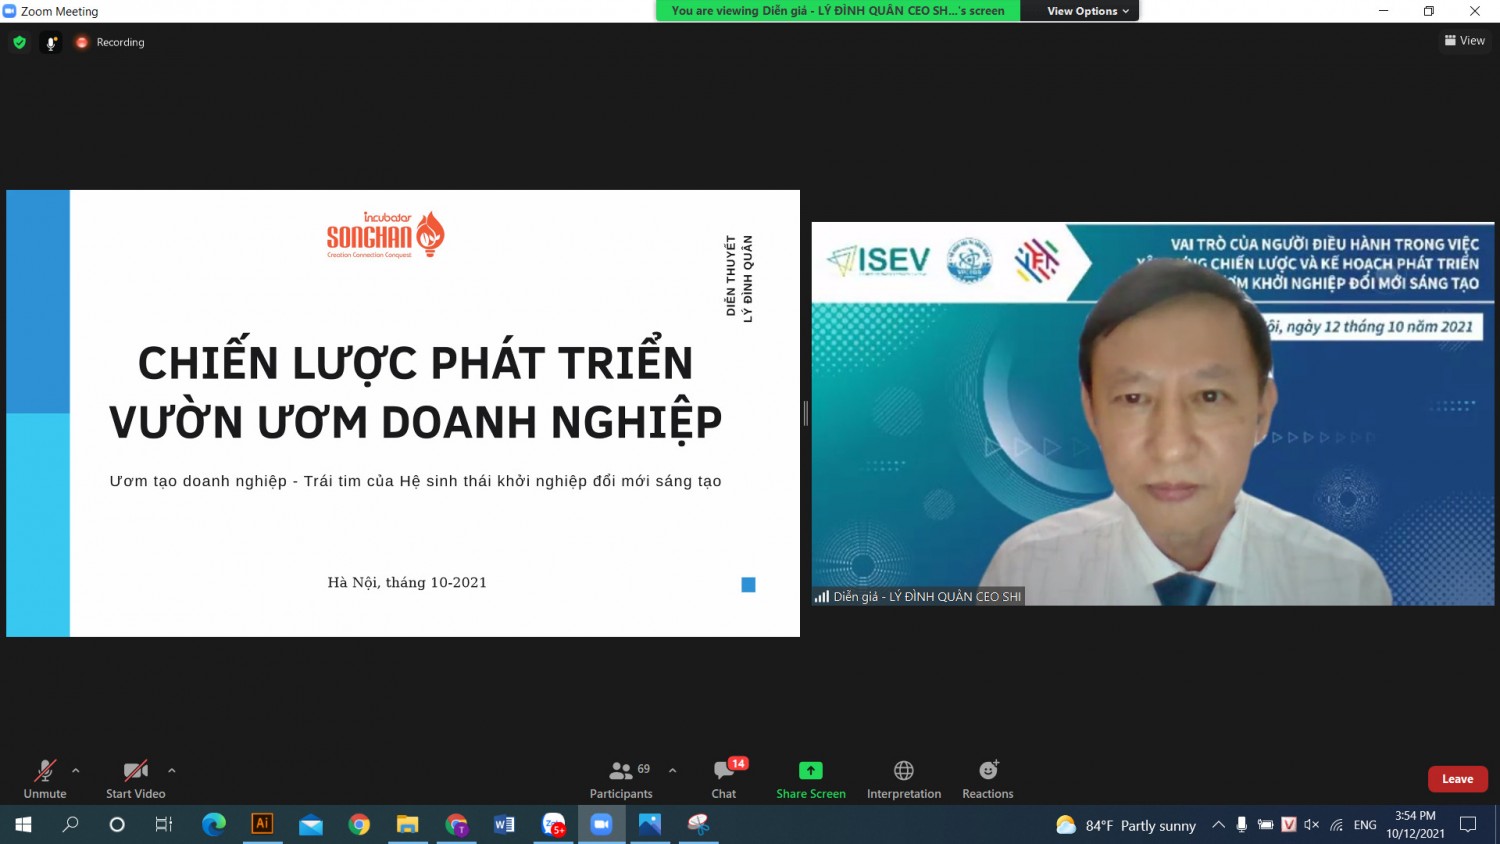Open View Options dropdown
The width and height of the screenshot is (1500, 844).
coord(1088,11)
